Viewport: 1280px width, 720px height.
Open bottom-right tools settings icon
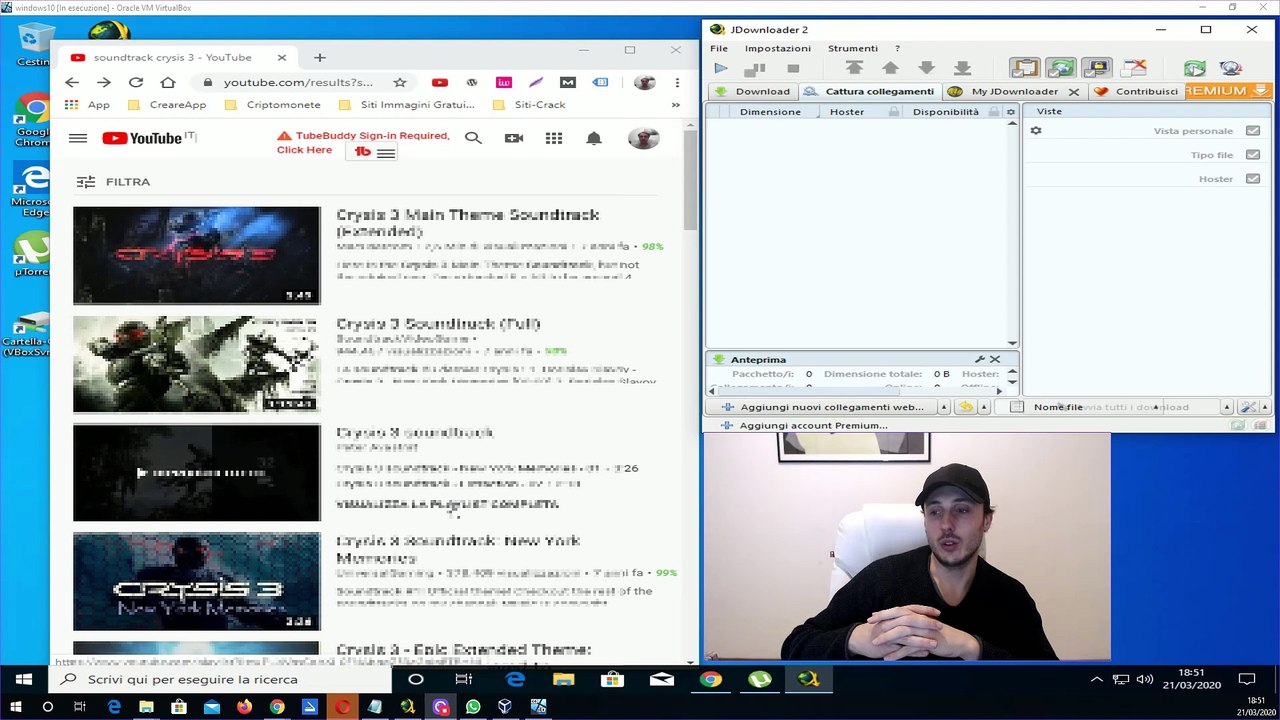(1248, 407)
